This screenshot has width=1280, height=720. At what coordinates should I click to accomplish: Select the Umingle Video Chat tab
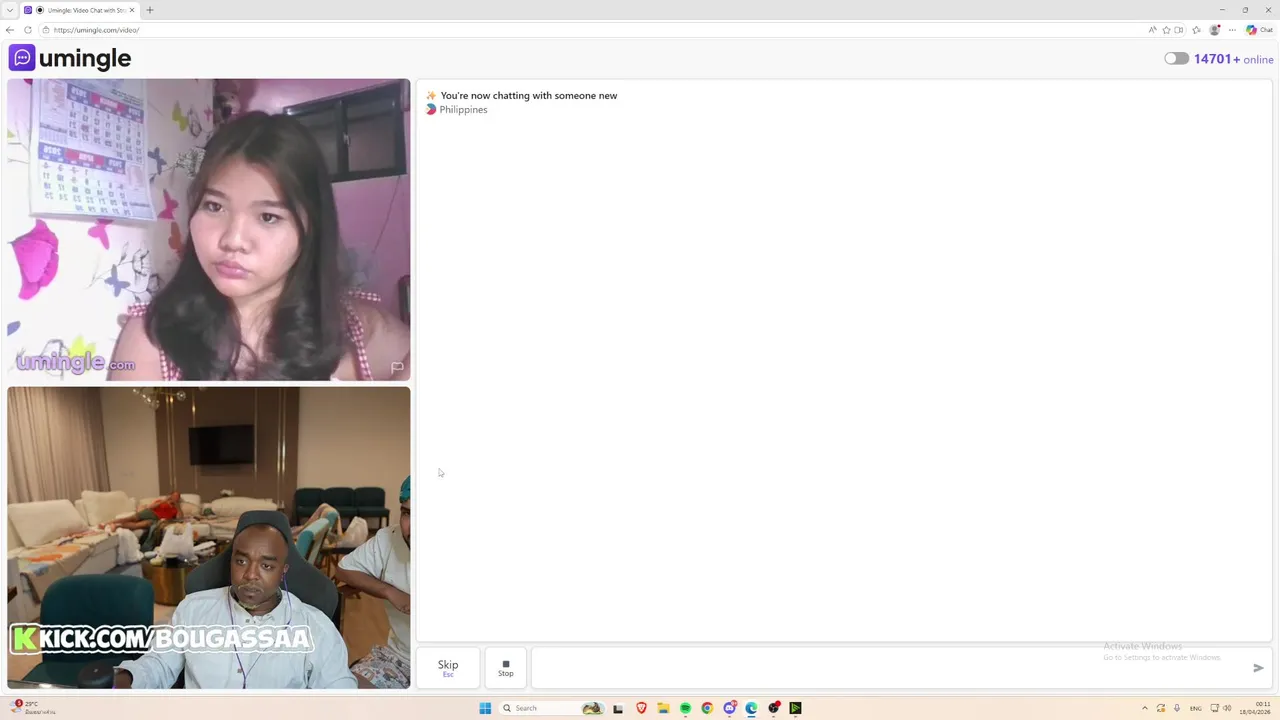(x=80, y=10)
